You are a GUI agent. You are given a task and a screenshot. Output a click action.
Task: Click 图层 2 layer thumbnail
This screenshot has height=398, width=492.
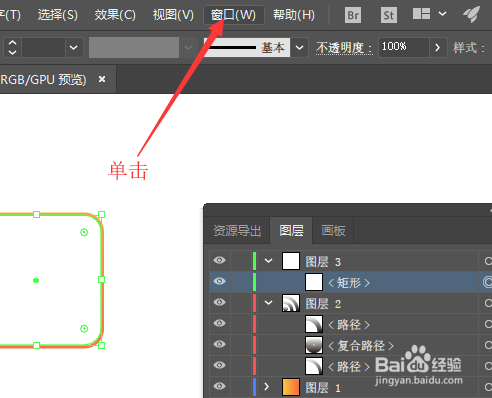click(x=291, y=303)
